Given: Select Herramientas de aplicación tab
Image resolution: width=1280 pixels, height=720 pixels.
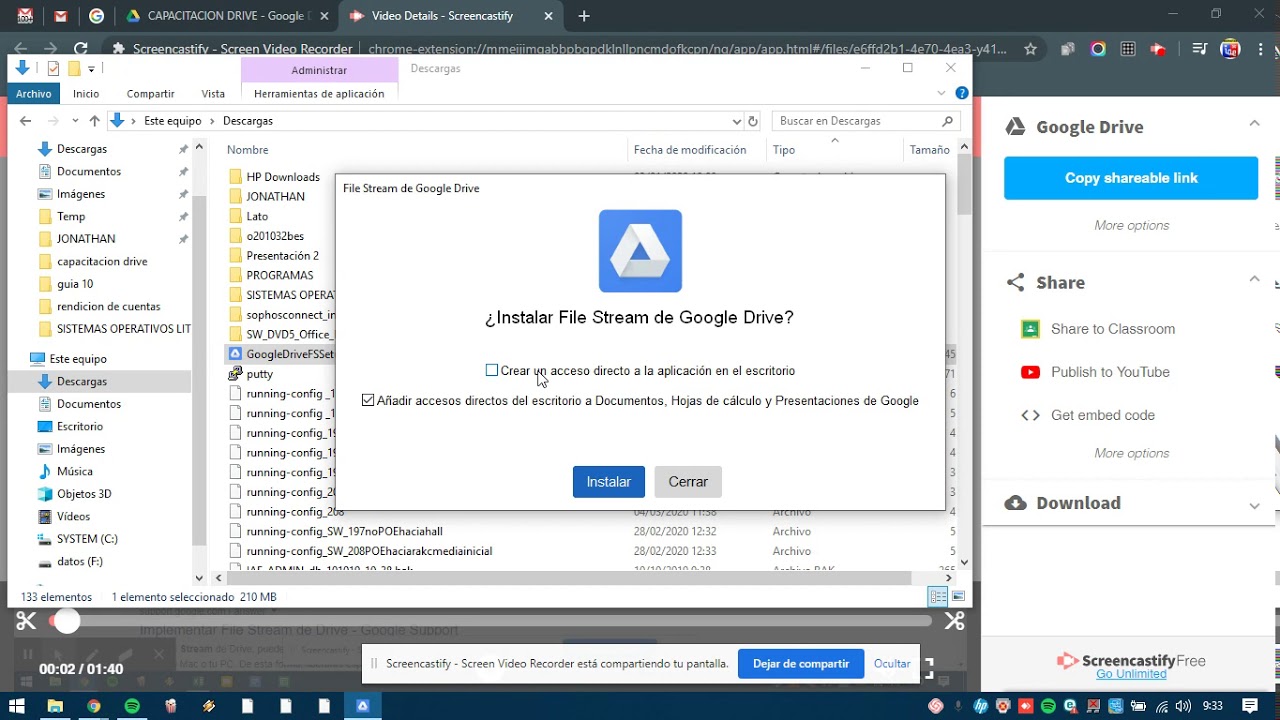Looking at the screenshot, I should pos(319,94).
